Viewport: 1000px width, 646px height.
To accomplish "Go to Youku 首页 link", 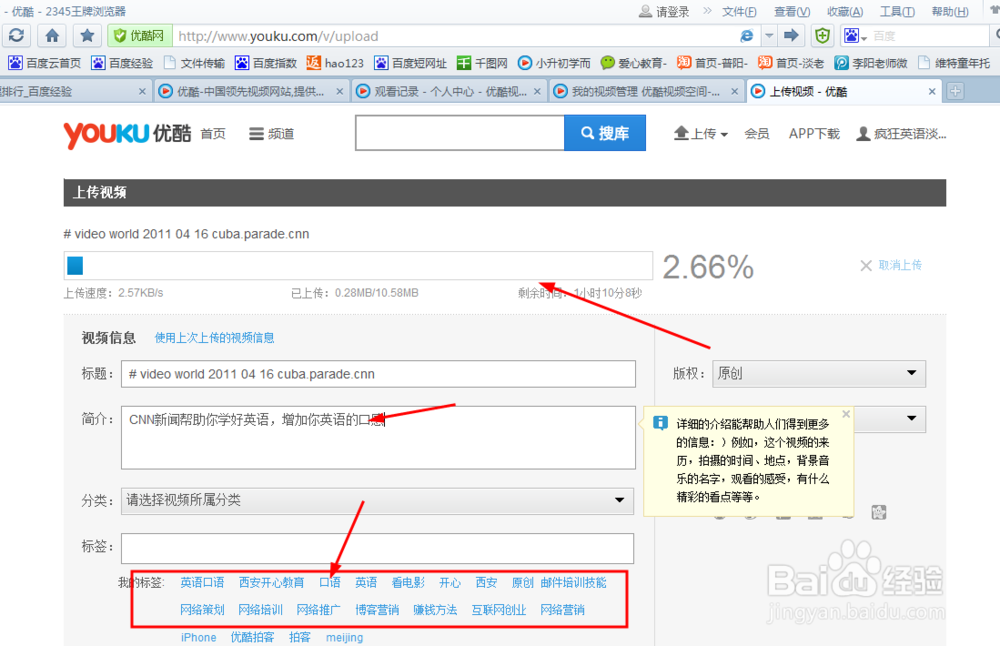I will pos(212,134).
